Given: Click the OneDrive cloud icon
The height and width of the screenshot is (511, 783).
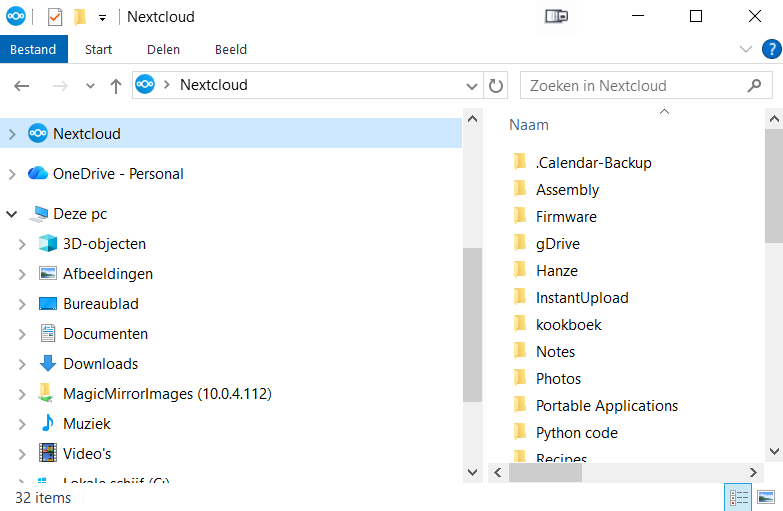Looking at the screenshot, I should [38, 174].
